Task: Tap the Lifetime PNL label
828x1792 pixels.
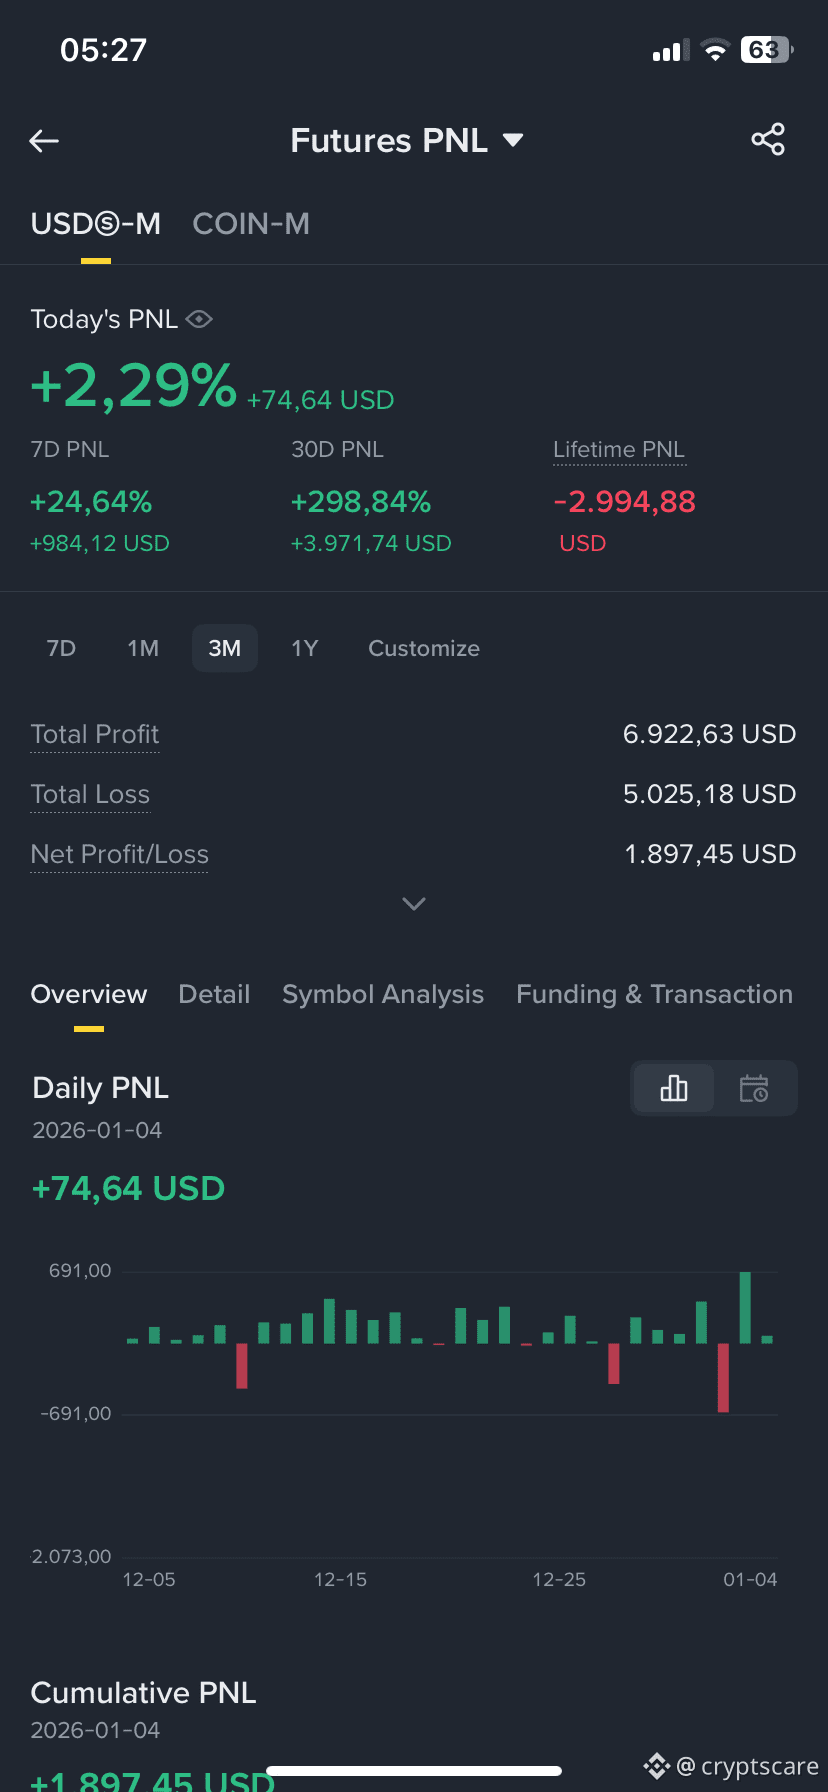Action: [619, 450]
